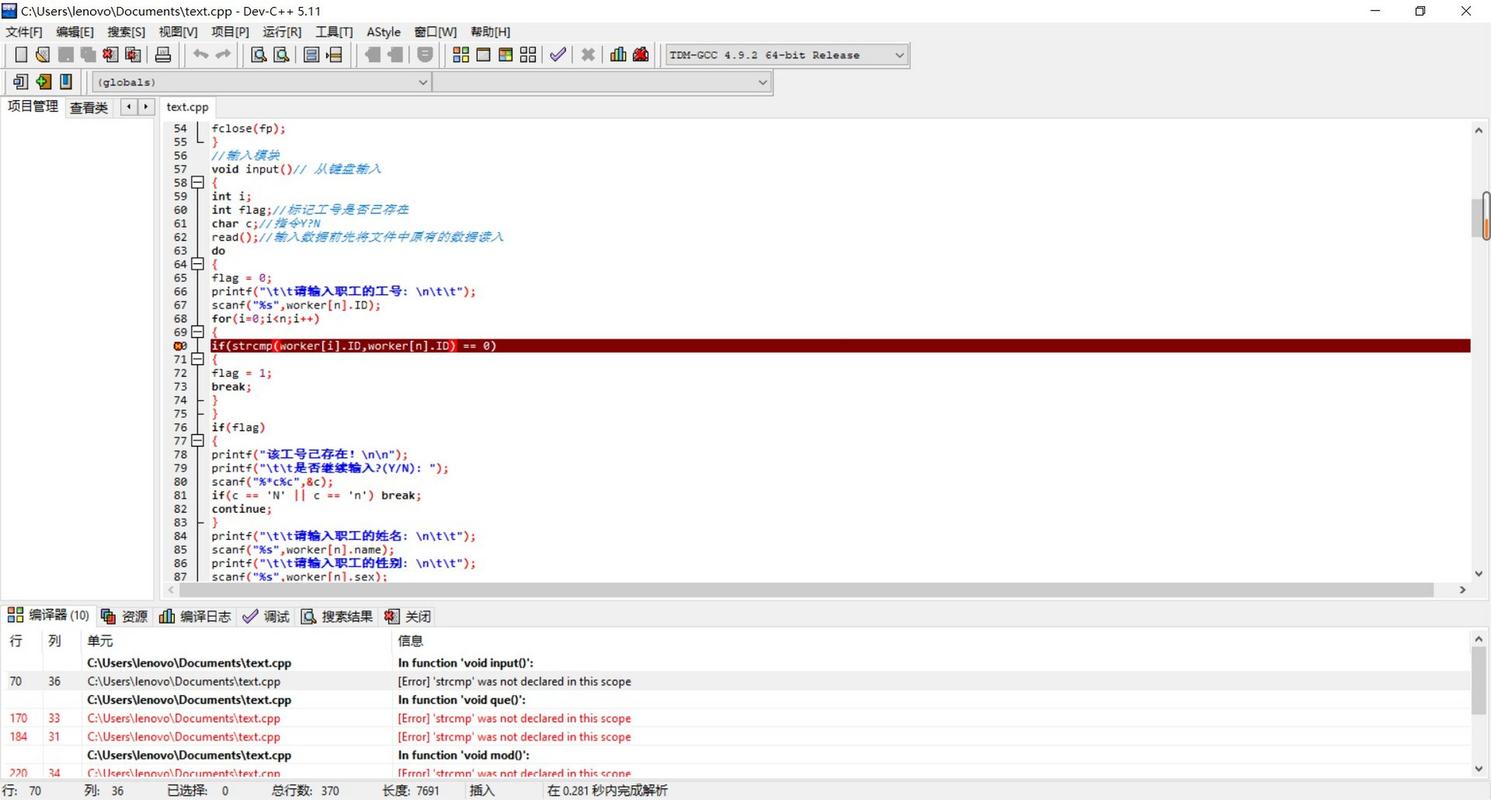Collapse the fold box at line 58

point(197,183)
